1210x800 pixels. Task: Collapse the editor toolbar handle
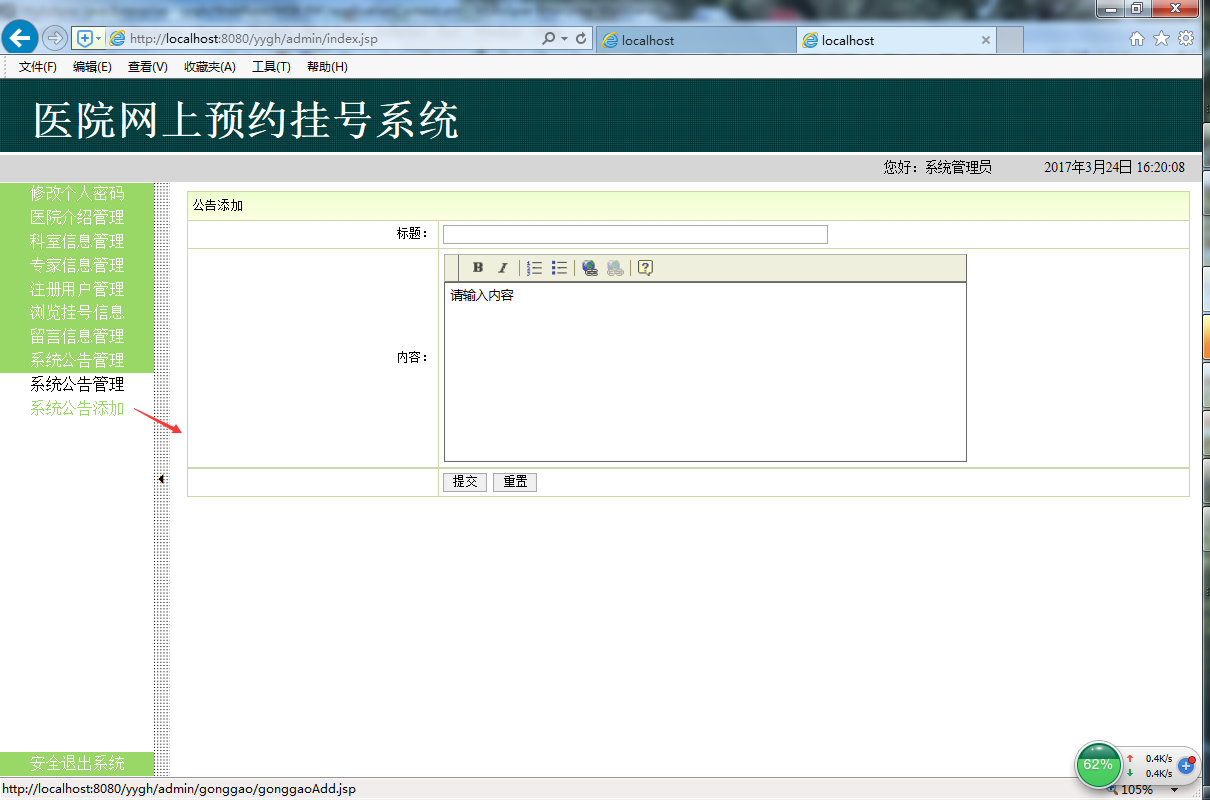[x=451, y=268]
